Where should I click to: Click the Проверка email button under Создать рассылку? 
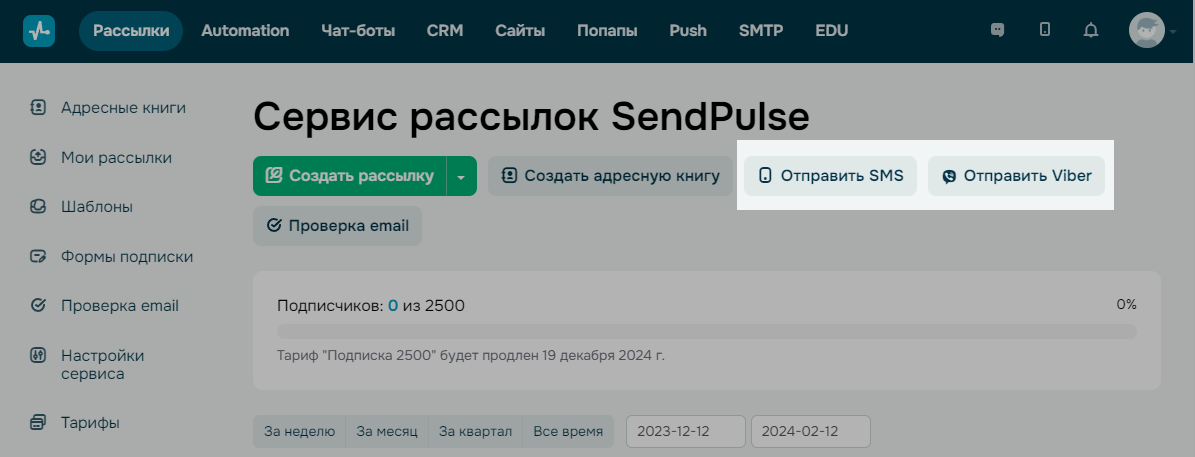pyautogui.click(x=338, y=225)
